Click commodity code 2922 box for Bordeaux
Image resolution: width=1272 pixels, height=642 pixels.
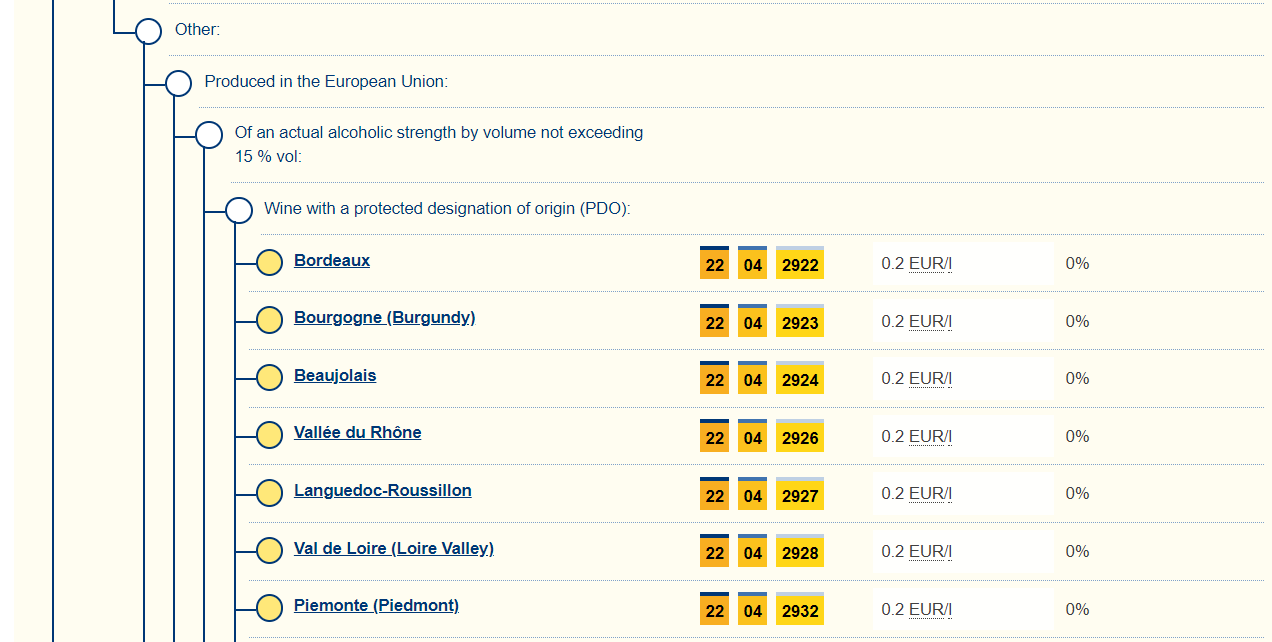coord(800,265)
